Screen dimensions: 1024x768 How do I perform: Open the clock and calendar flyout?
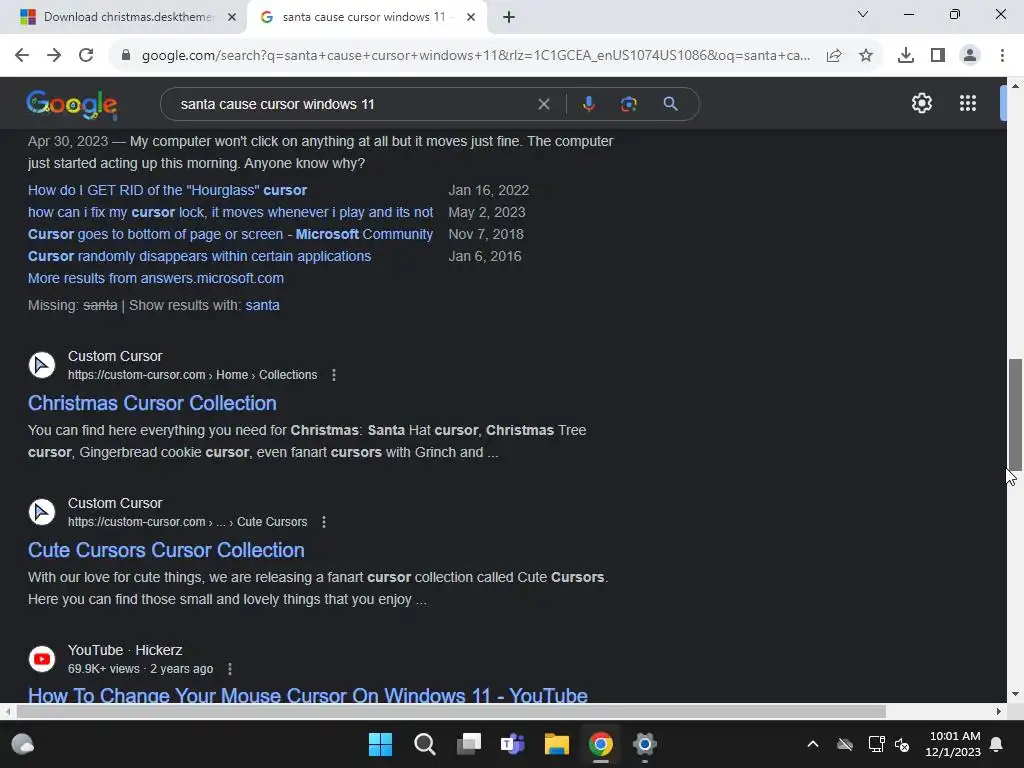(x=953, y=744)
